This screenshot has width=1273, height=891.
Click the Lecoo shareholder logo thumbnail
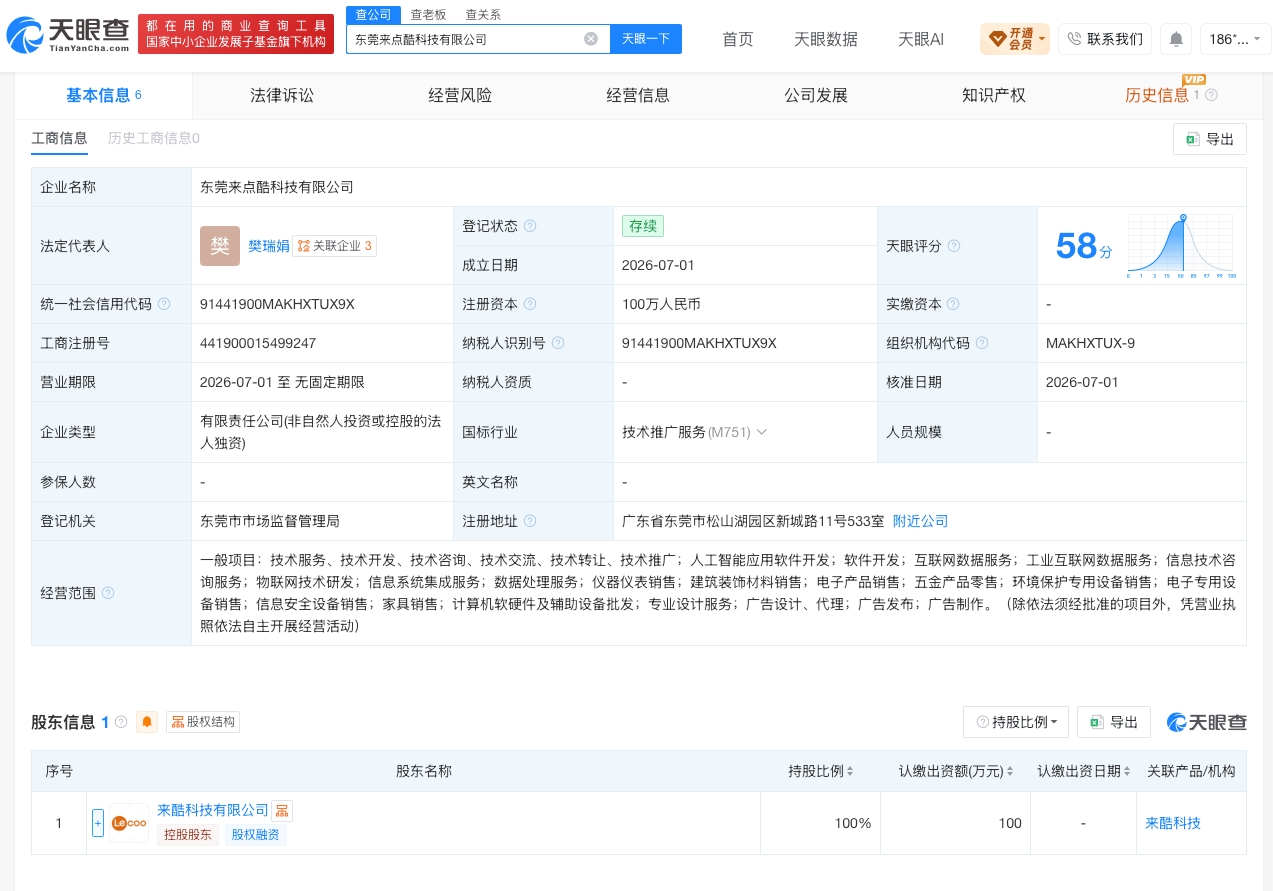[128, 823]
